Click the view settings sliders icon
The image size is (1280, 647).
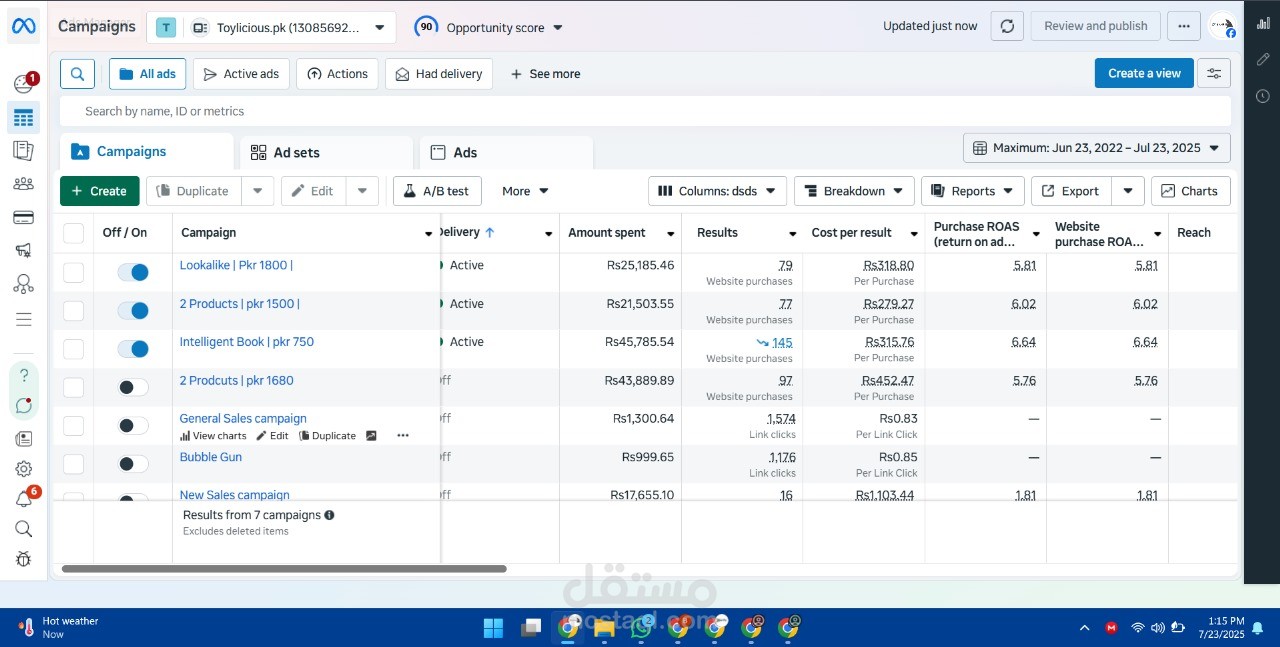click(1214, 73)
